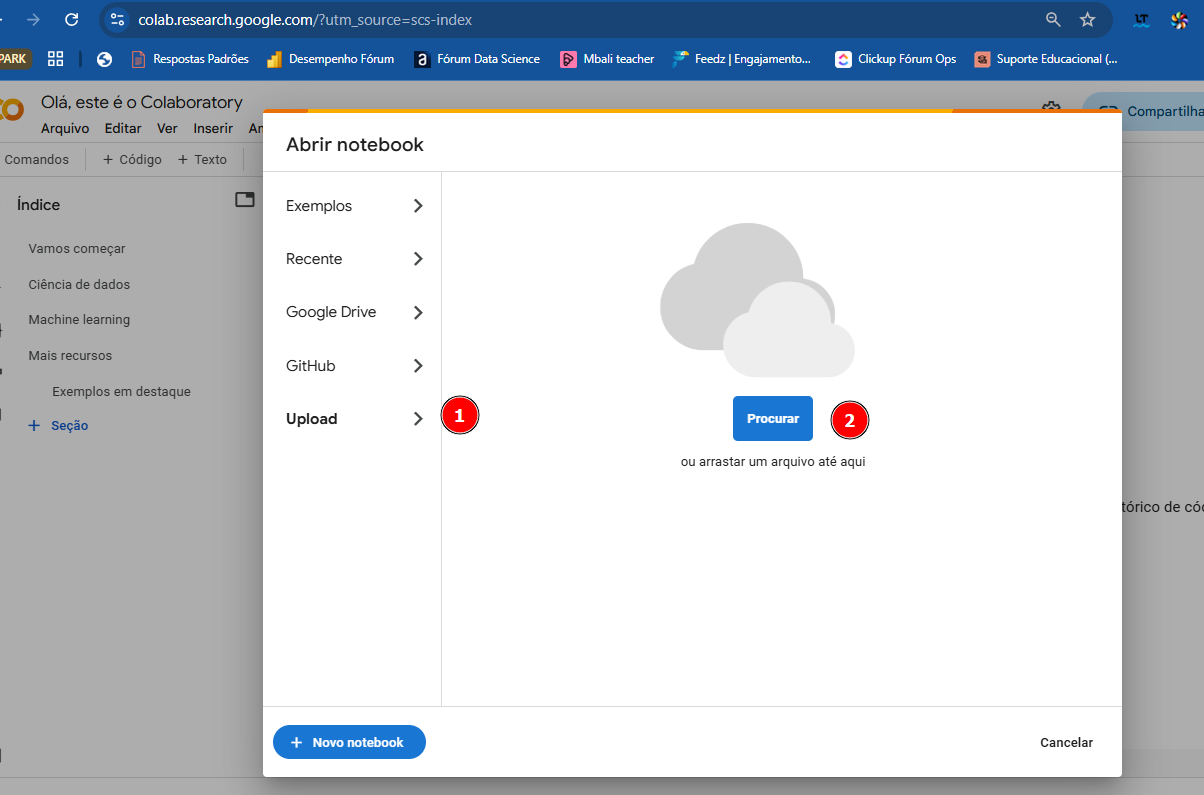The height and width of the screenshot is (795, 1204).
Task: Click the browser forward arrow
Action: tap(34, 19)
